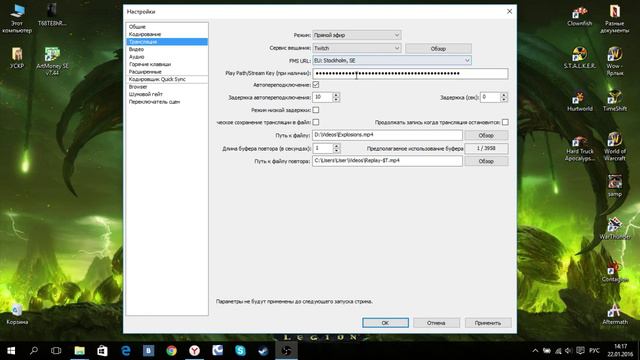This screenshot has height=360, width=640.
Task: Open Этот компьютер desktop icon
Action: [17, 18]
